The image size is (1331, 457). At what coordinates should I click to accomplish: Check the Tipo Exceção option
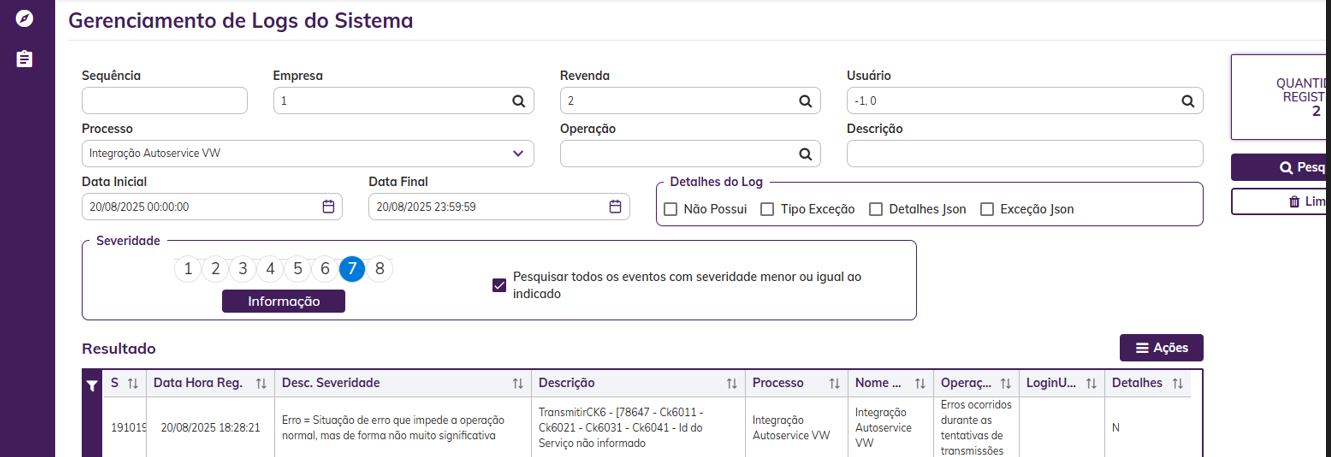point(767,209)
